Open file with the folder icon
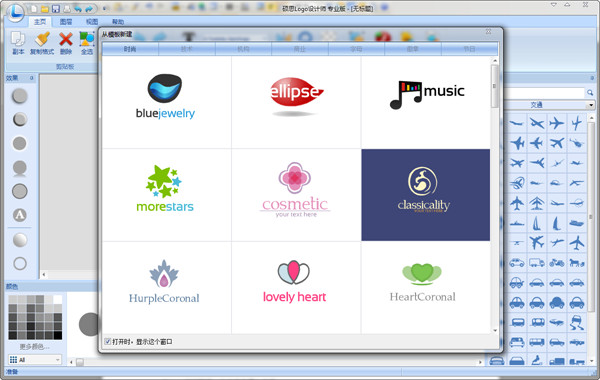Viewport: 600px width, 380px height. tap(44, 8)
